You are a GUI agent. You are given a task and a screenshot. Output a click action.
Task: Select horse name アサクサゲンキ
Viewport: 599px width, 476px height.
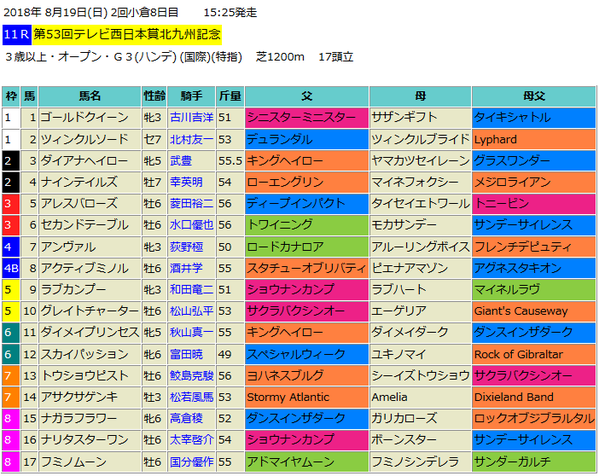(x=79, y=398)
